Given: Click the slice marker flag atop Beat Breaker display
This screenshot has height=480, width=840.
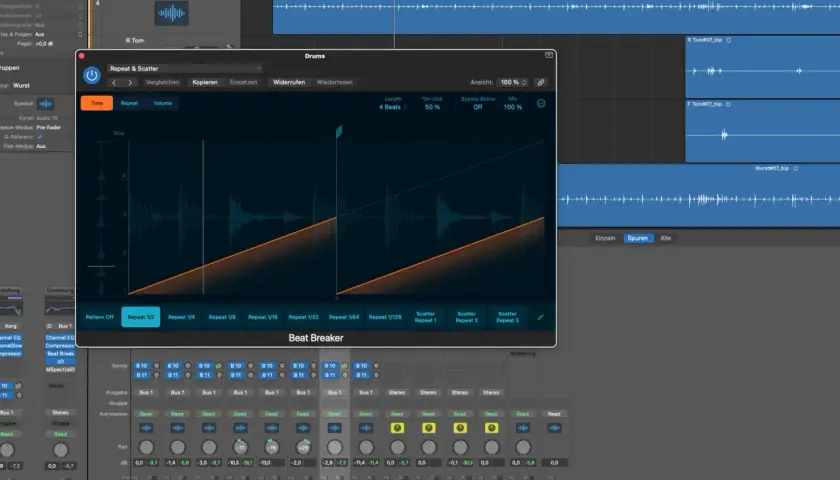Looking at the screenshot, I should click(x=339, y=131).
